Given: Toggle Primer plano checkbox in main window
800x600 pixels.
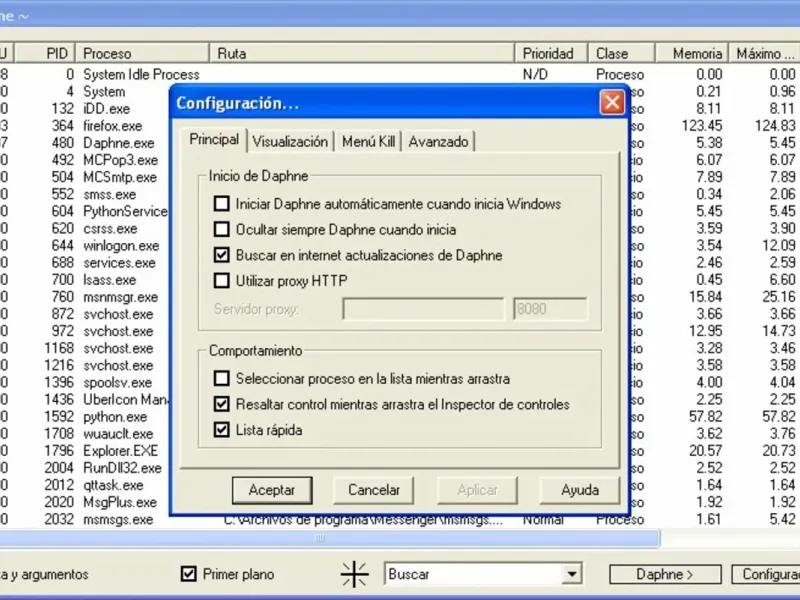Looking at the screenshot, I should click(x=188, y=574).
